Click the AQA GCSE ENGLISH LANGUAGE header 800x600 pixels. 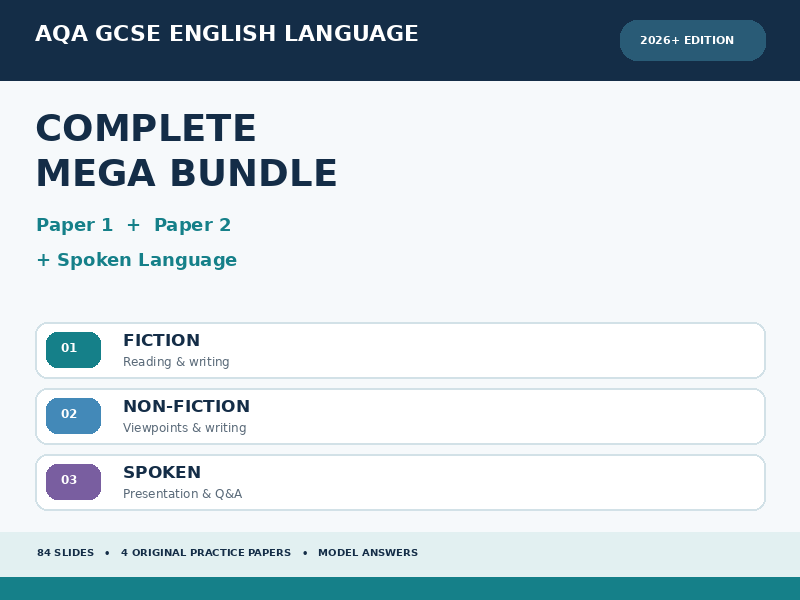coord(227,34)
